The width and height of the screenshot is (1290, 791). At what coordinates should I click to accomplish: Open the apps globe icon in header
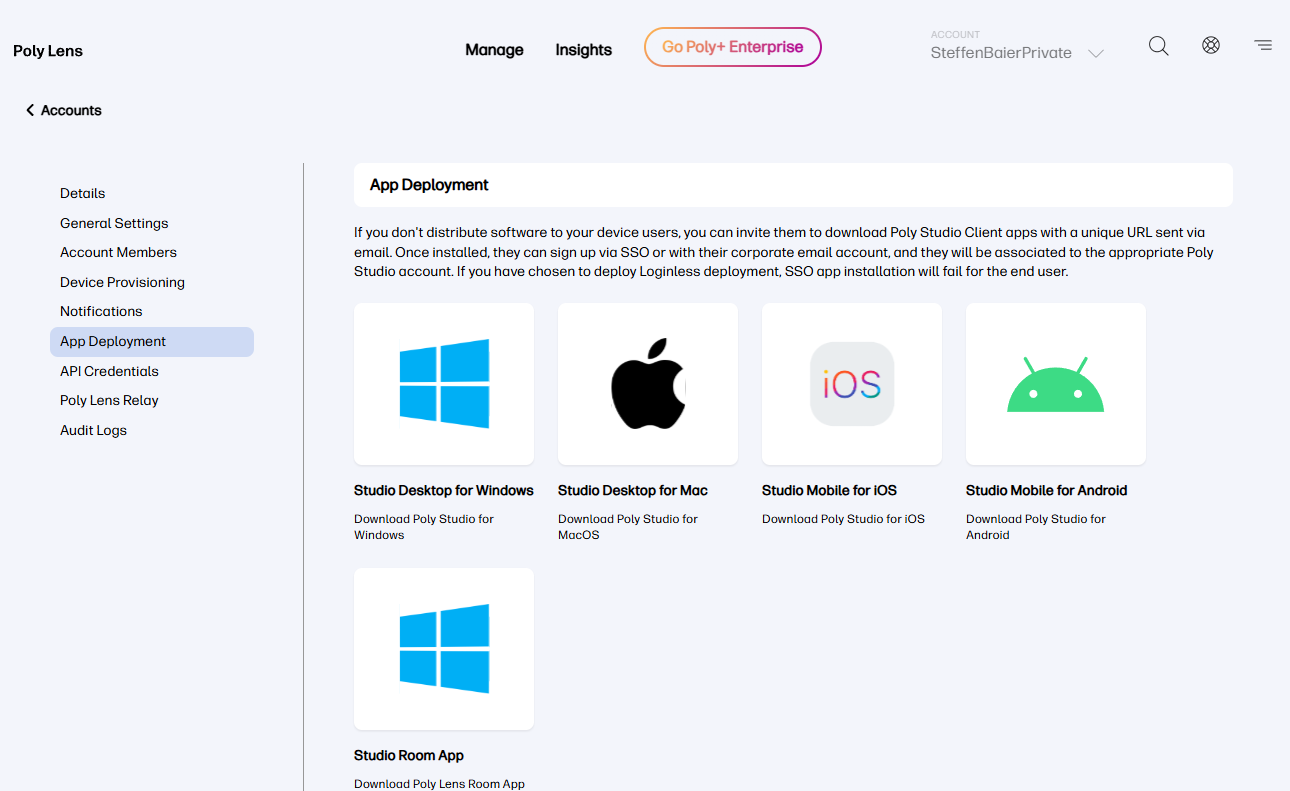point(1211,45)
